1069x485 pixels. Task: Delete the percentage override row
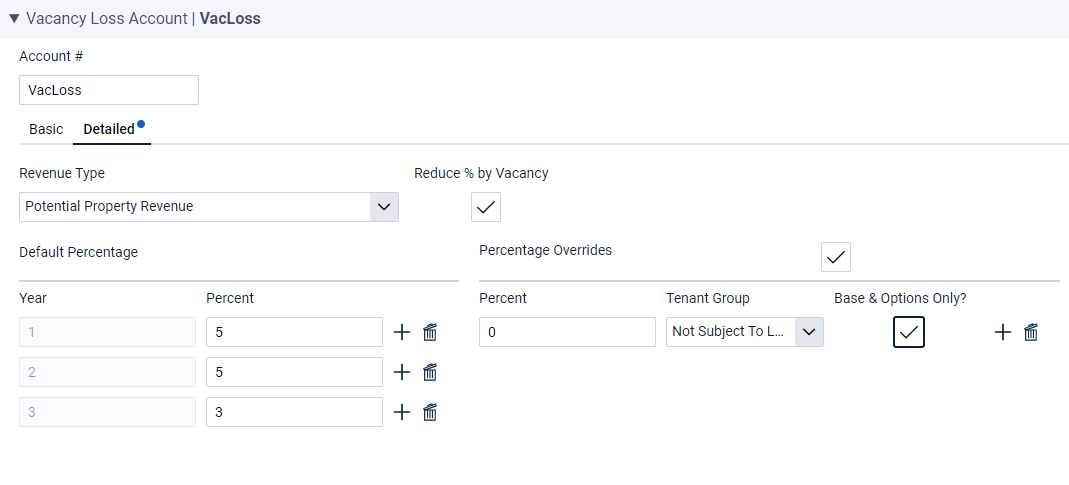pos(1031,332)
